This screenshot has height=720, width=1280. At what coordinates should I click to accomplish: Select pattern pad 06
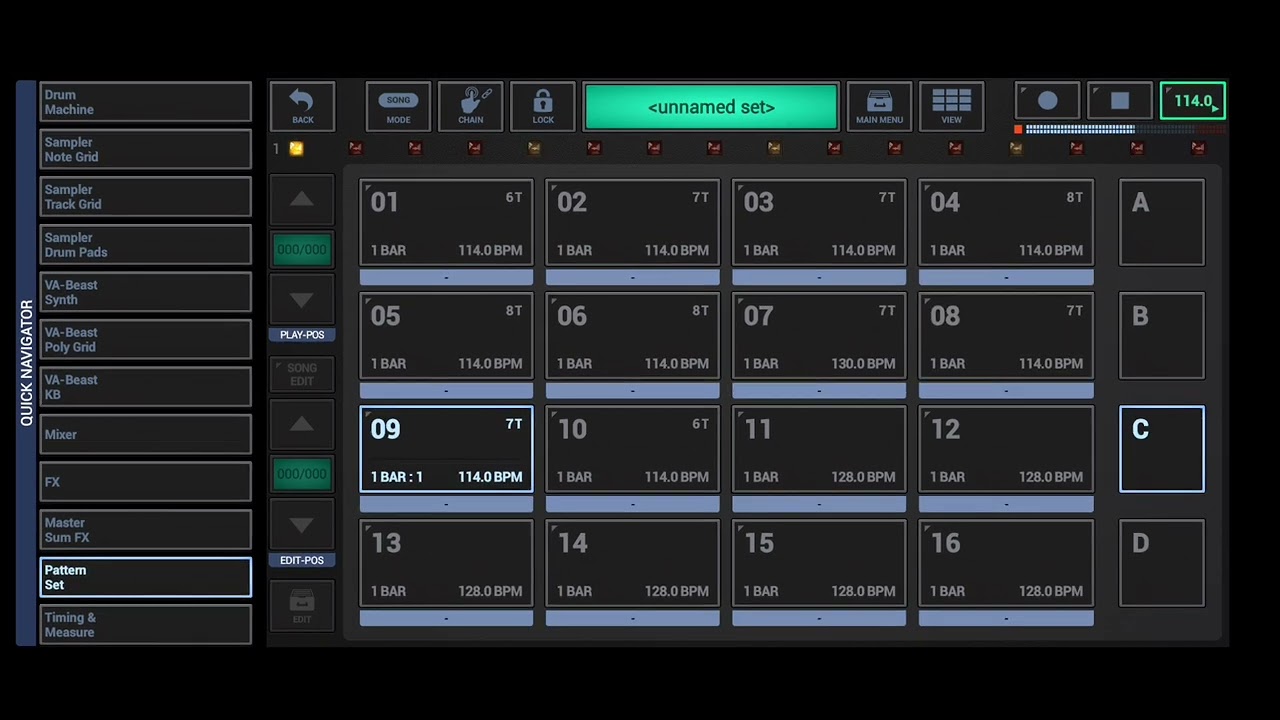coord(633,336)
